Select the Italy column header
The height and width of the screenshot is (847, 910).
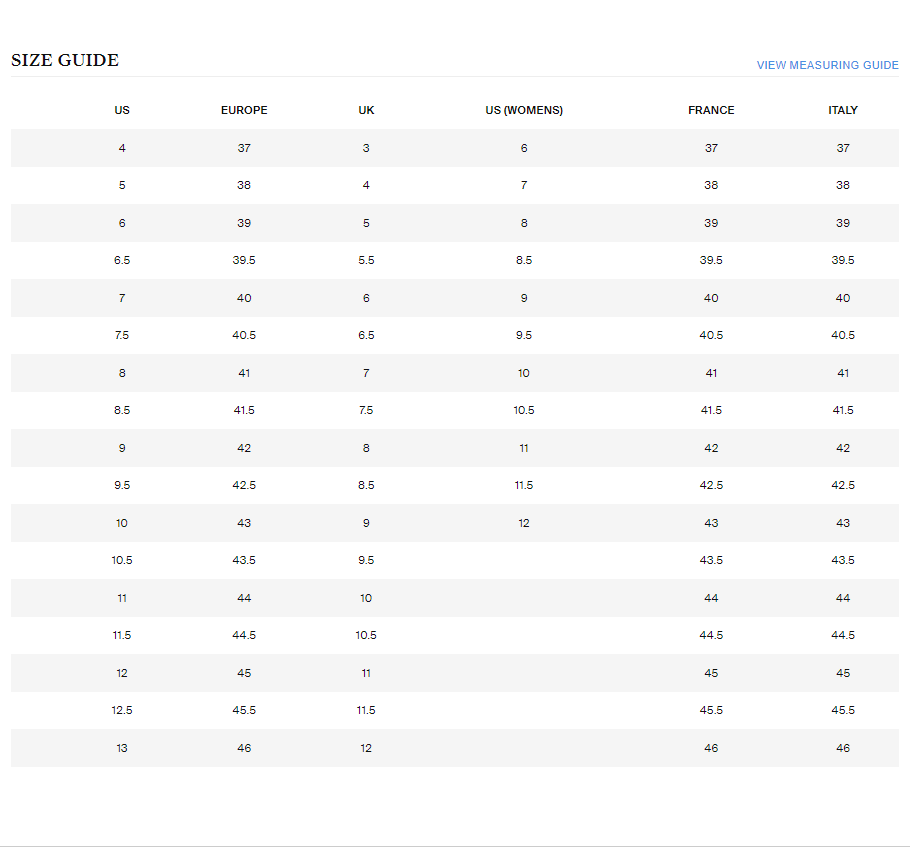point(843,110)
